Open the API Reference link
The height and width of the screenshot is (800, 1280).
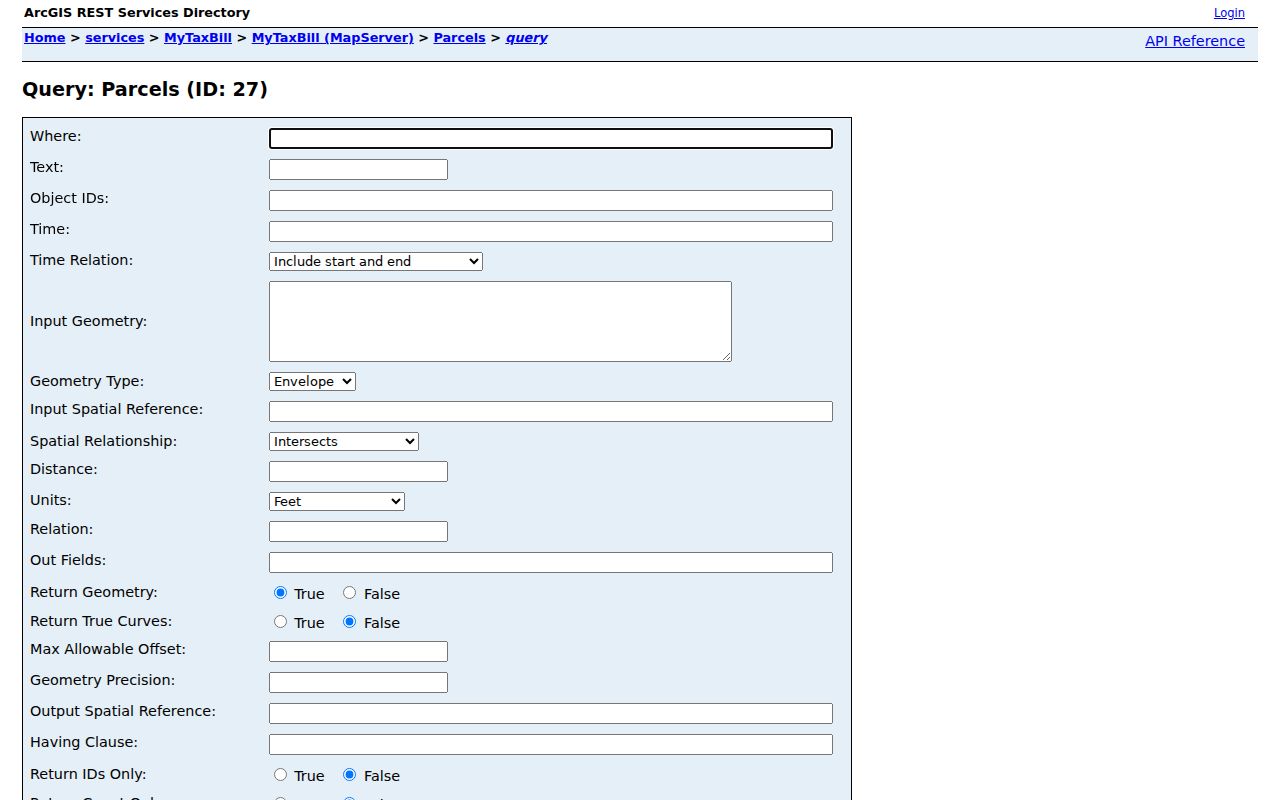(1195, 41)
